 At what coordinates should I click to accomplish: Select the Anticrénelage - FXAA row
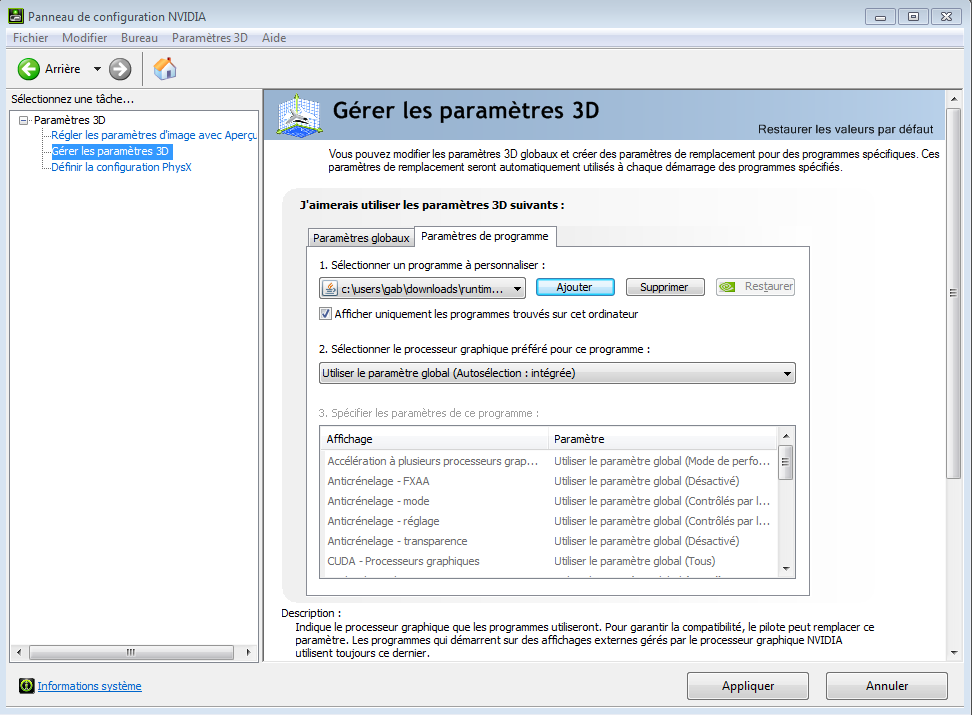pyautogui.click(x=549, y=481)
